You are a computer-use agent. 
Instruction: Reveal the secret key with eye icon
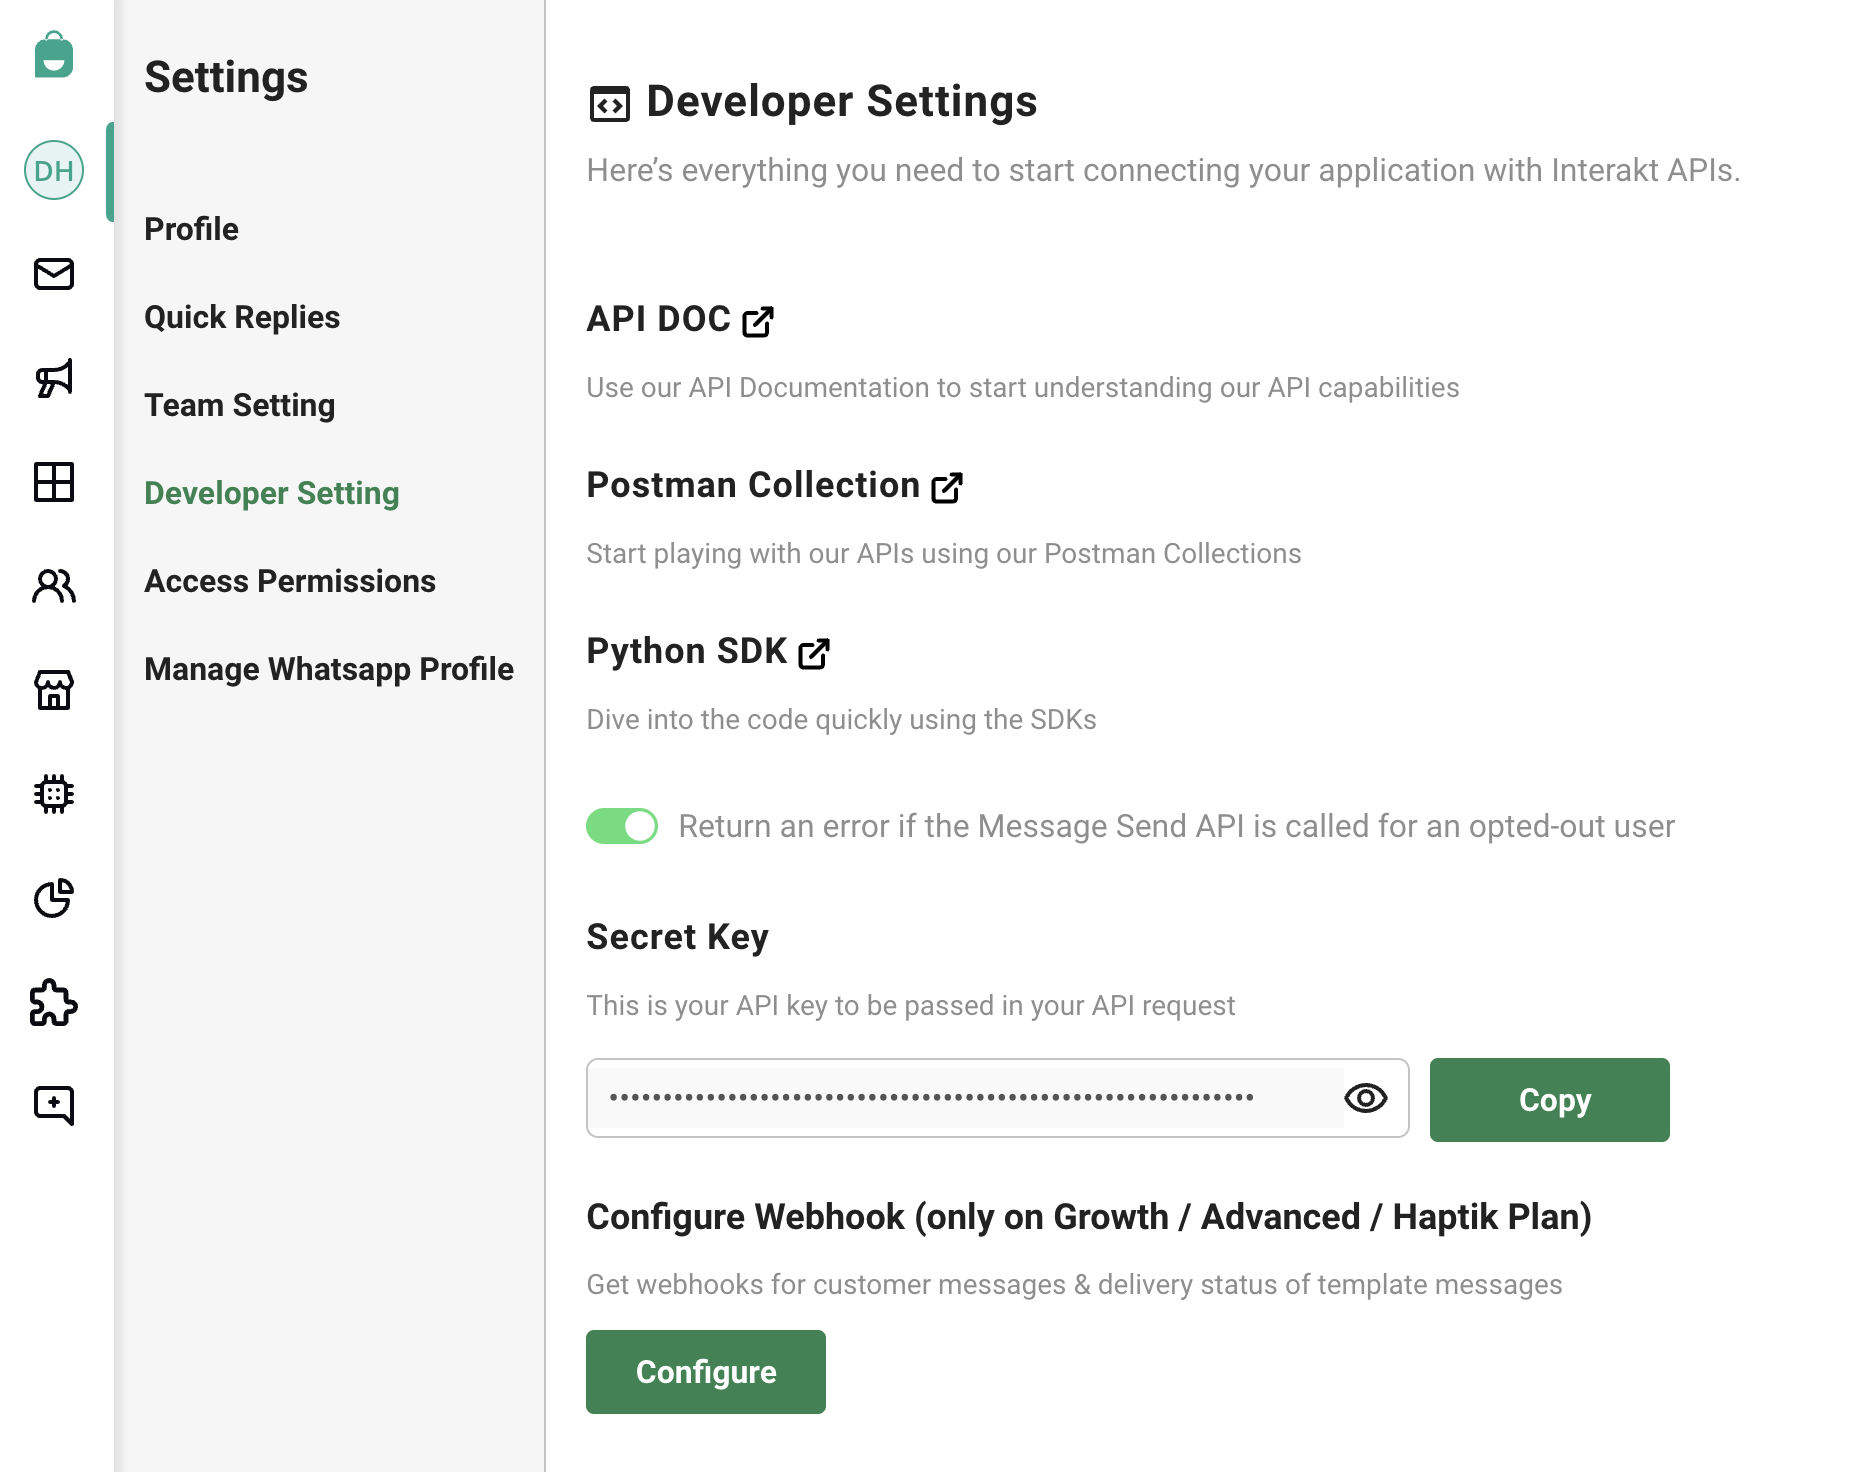pos(1365,1098)
